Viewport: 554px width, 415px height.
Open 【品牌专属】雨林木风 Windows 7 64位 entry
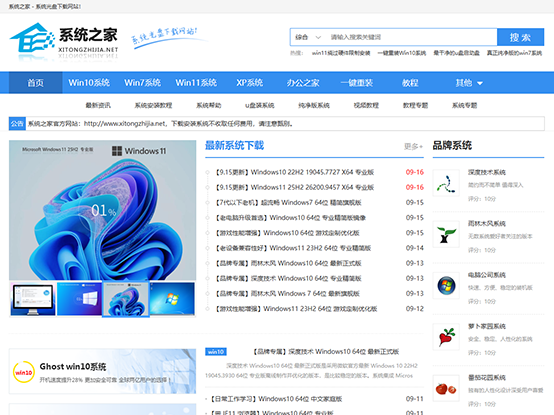click(288, 294)
